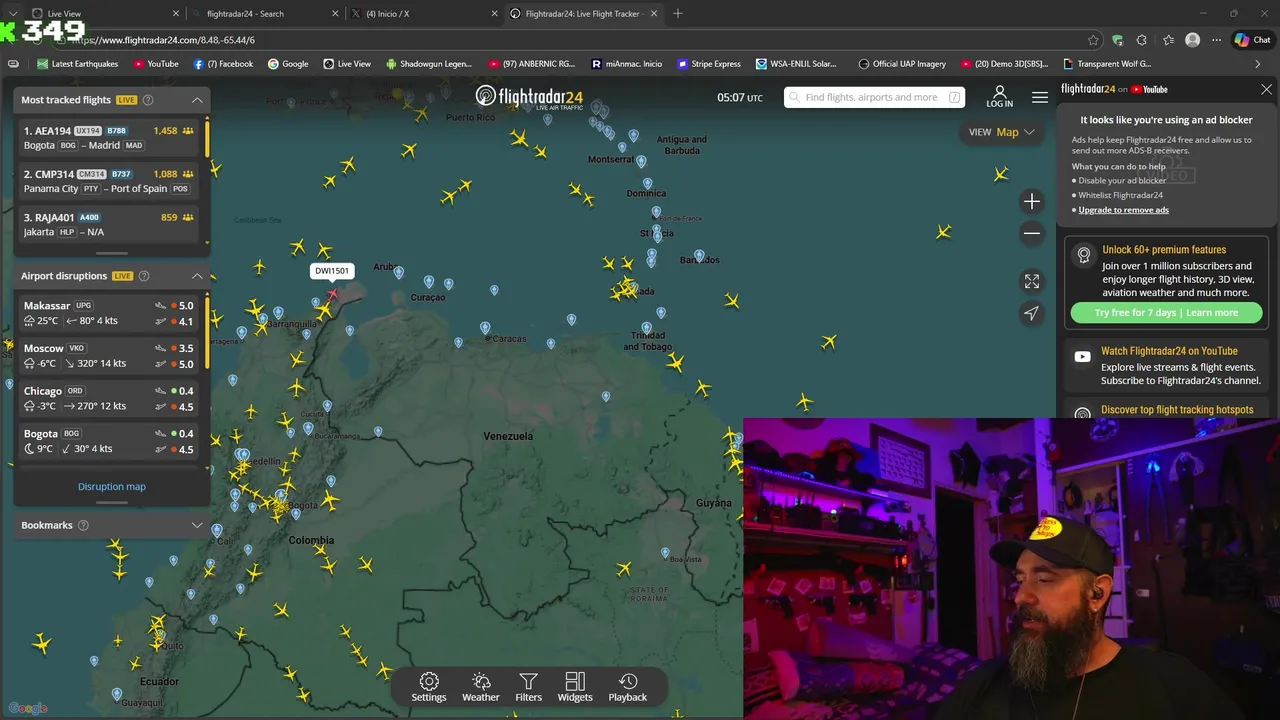
Task: Click Try free for 7 days button
Action: pyautogui.click(x=1166, y=313)
